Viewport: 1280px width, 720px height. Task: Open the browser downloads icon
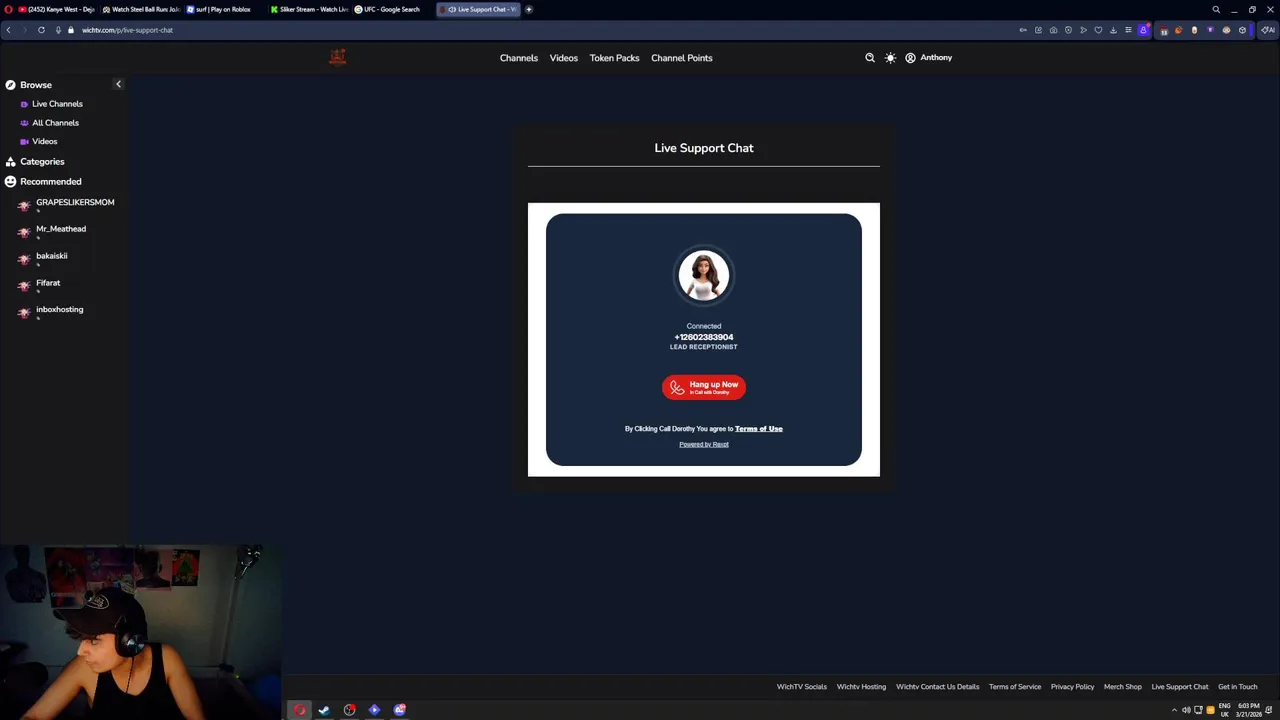click(1113, 30)
